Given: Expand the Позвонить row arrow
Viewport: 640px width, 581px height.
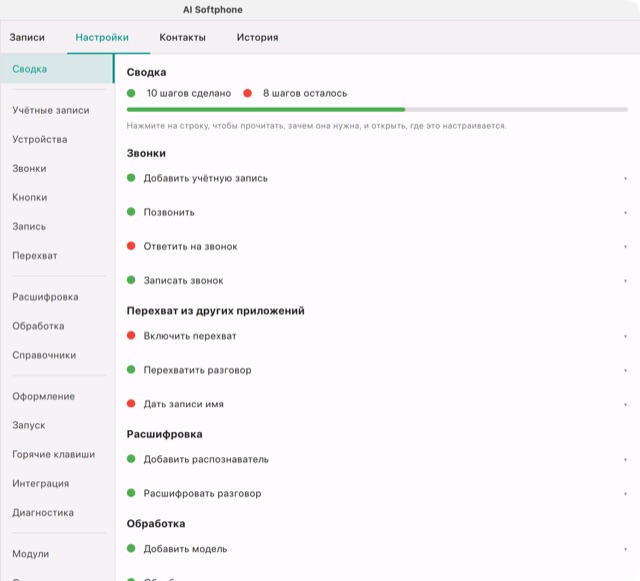Looking at the screenshot, I should (625, 212).
